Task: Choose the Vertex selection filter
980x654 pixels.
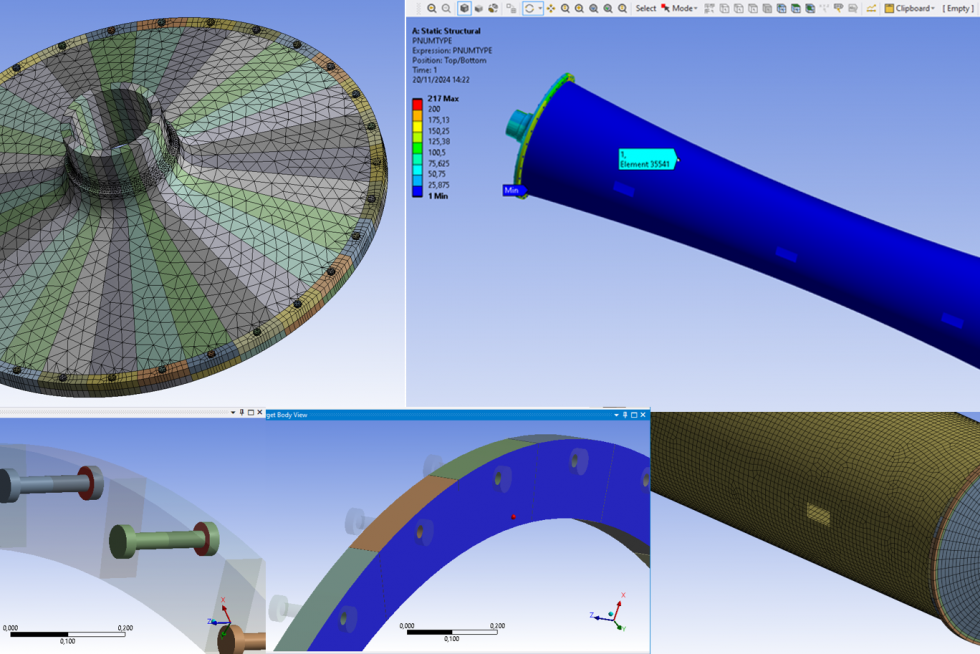Action: coord(724,8)
